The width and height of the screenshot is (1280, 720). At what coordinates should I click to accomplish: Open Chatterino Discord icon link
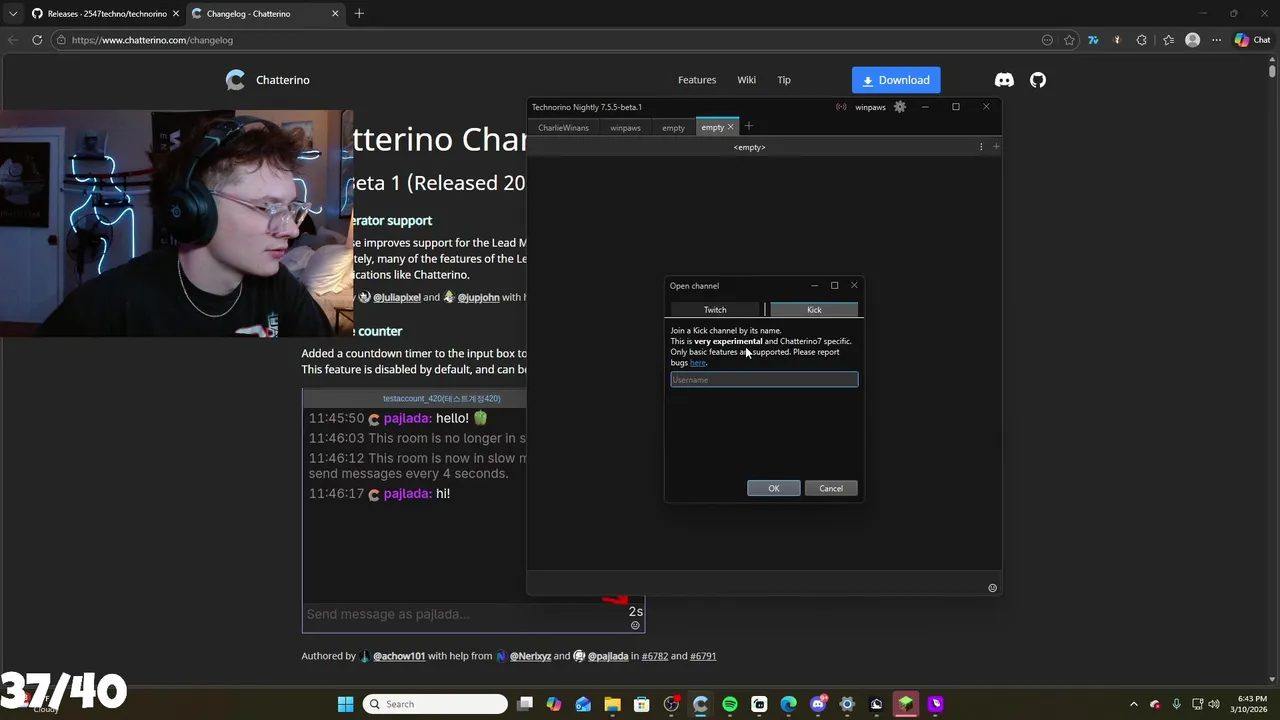click(x=1004, y=80)
